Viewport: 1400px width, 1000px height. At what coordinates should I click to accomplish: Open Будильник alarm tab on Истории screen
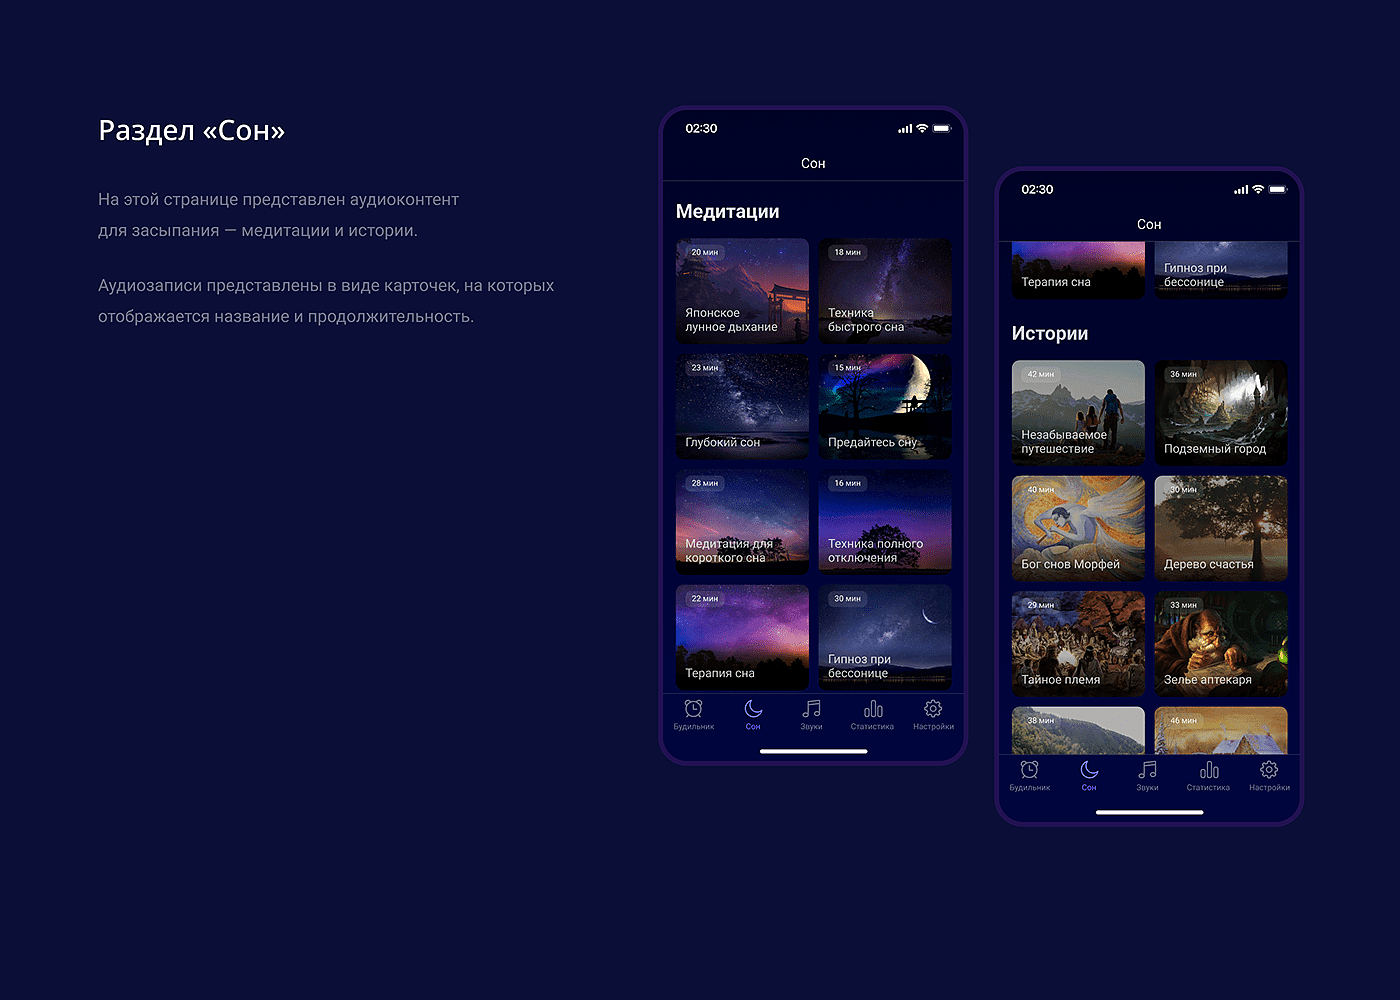1029,776
